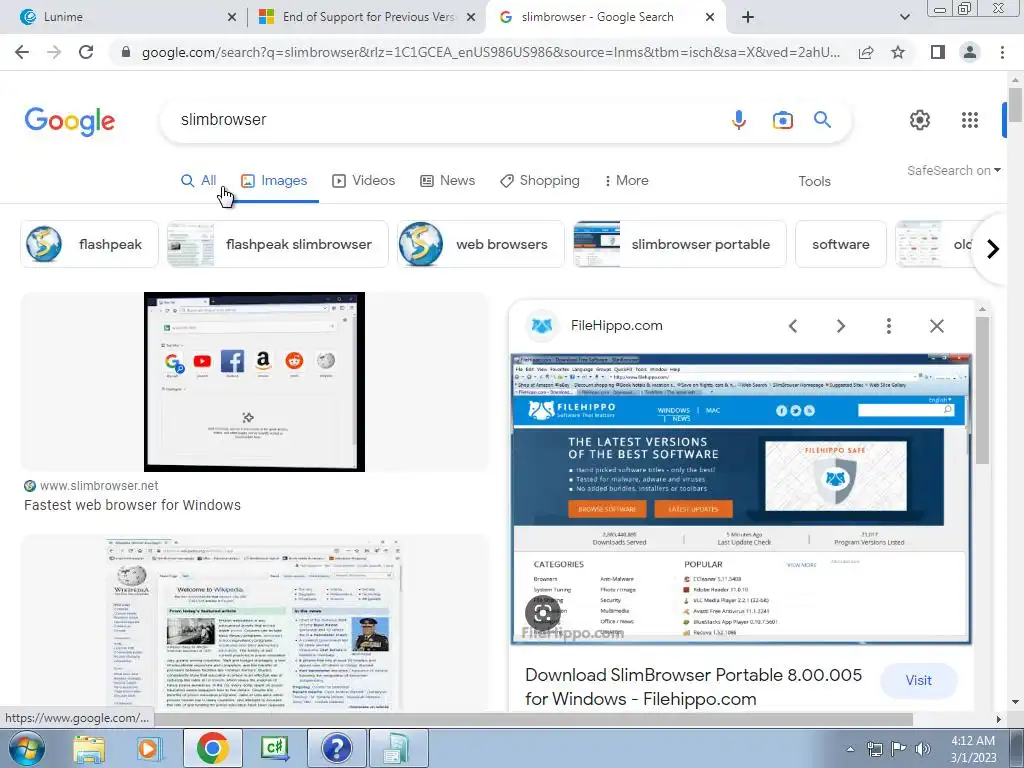
Task: Go to next image in preview panel
Action: pyautogui.click(x=840, y=326)
